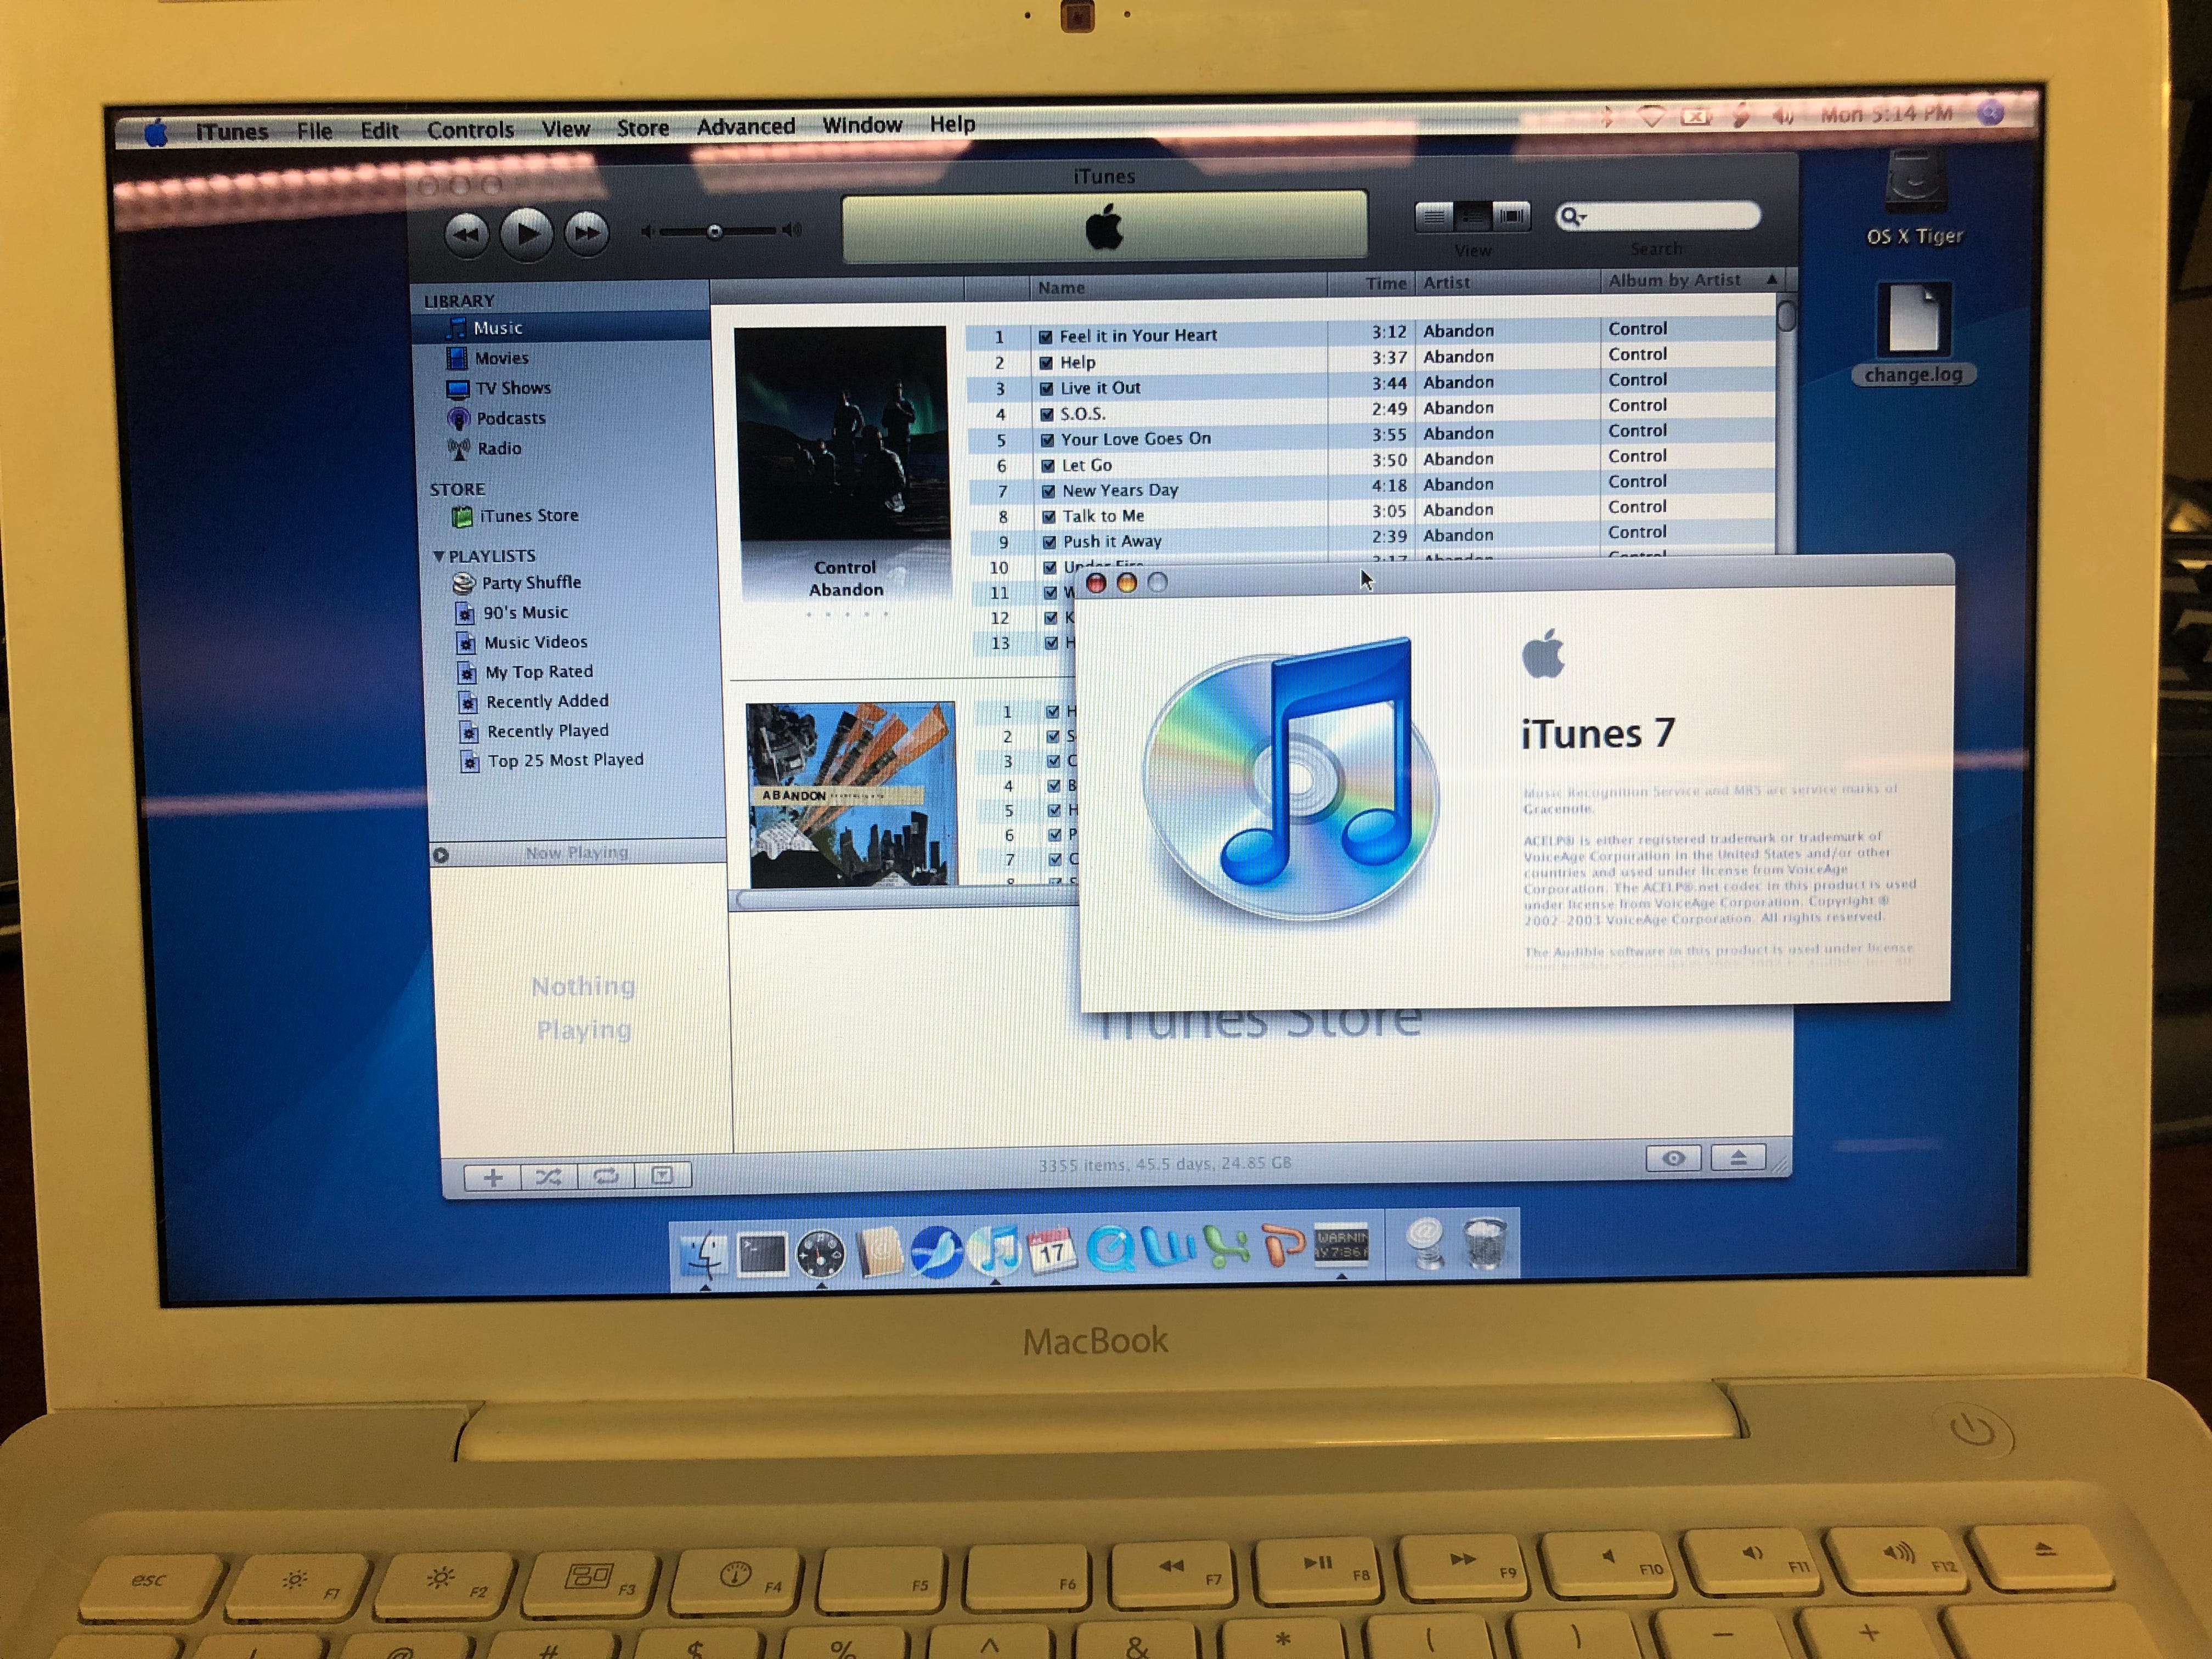Click the repeat button at the bottom

(605, 1177)
